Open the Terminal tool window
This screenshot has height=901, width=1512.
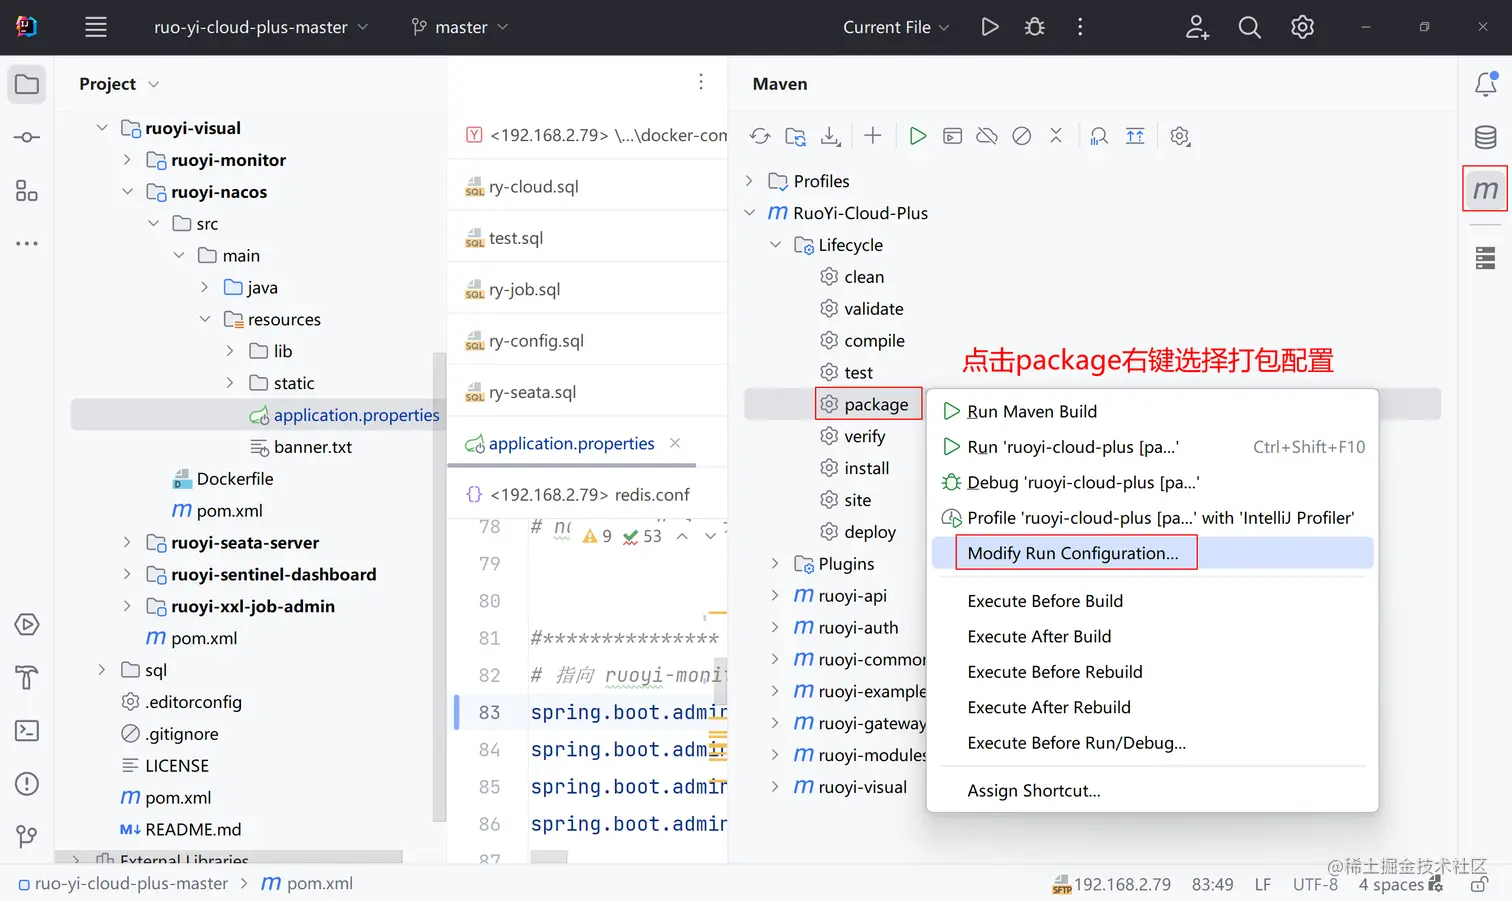pos(27,731)
